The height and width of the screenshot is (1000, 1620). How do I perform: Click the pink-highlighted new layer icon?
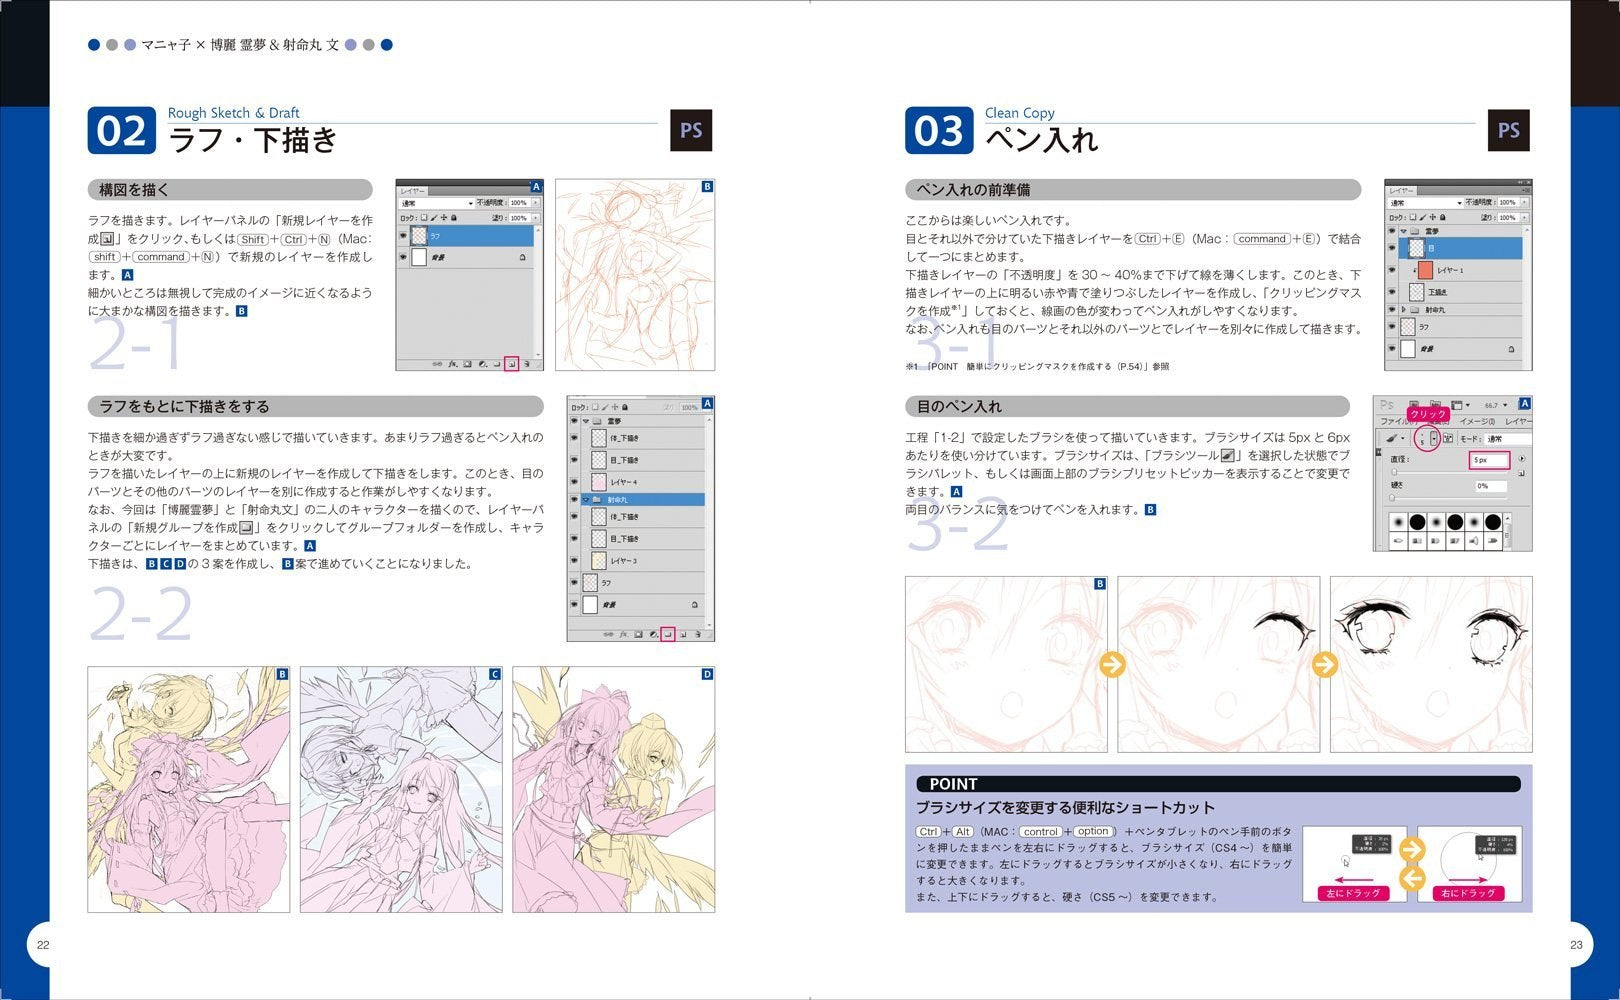(x=511, y=364)
